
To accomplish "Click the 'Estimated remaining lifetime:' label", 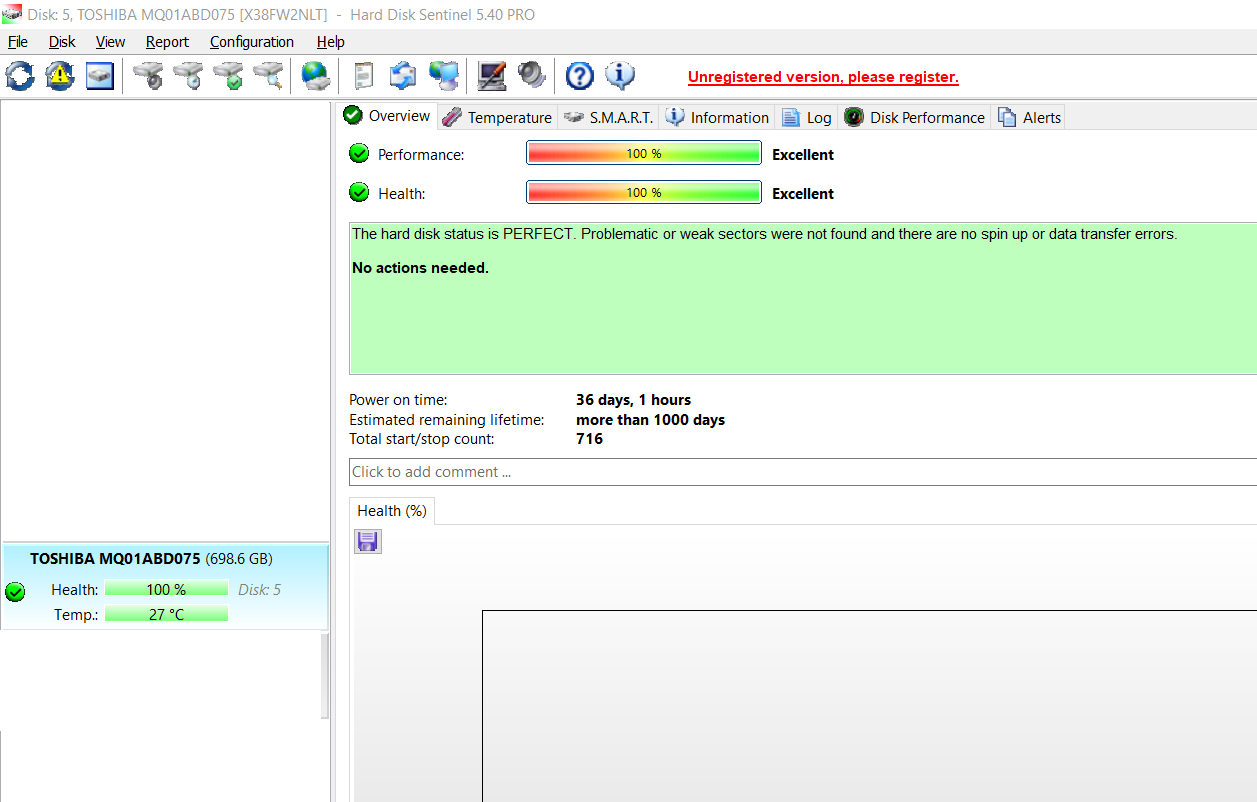I will point(446,420).
